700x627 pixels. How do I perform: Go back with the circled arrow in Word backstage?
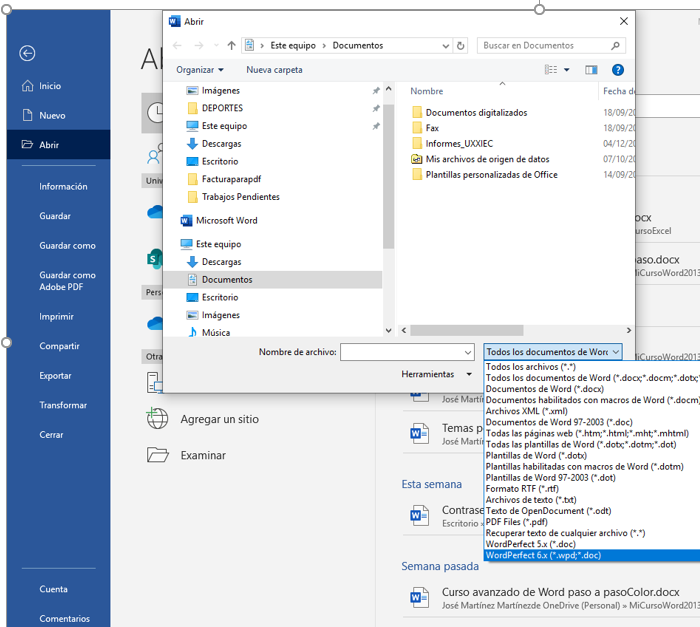click(27, 54)
